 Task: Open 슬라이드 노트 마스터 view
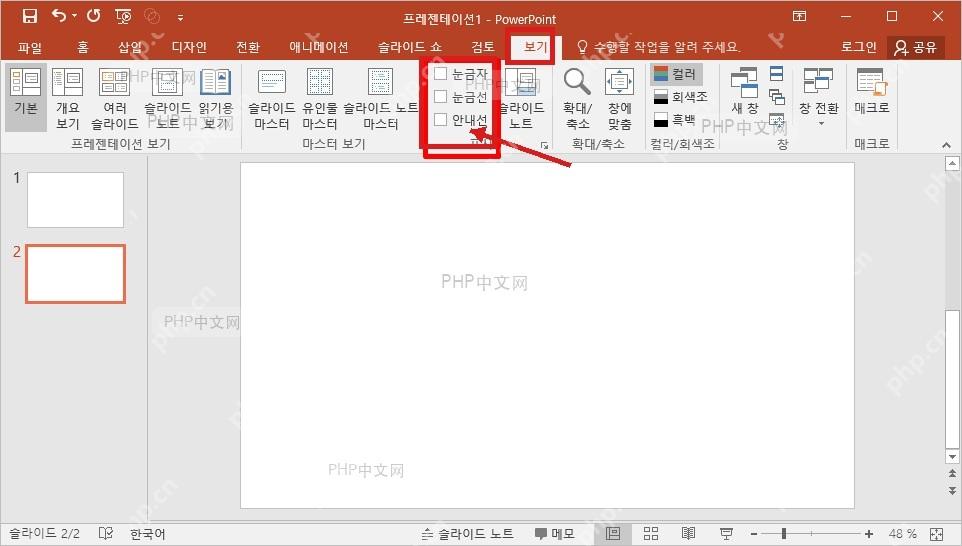click(x=380, y=98)
